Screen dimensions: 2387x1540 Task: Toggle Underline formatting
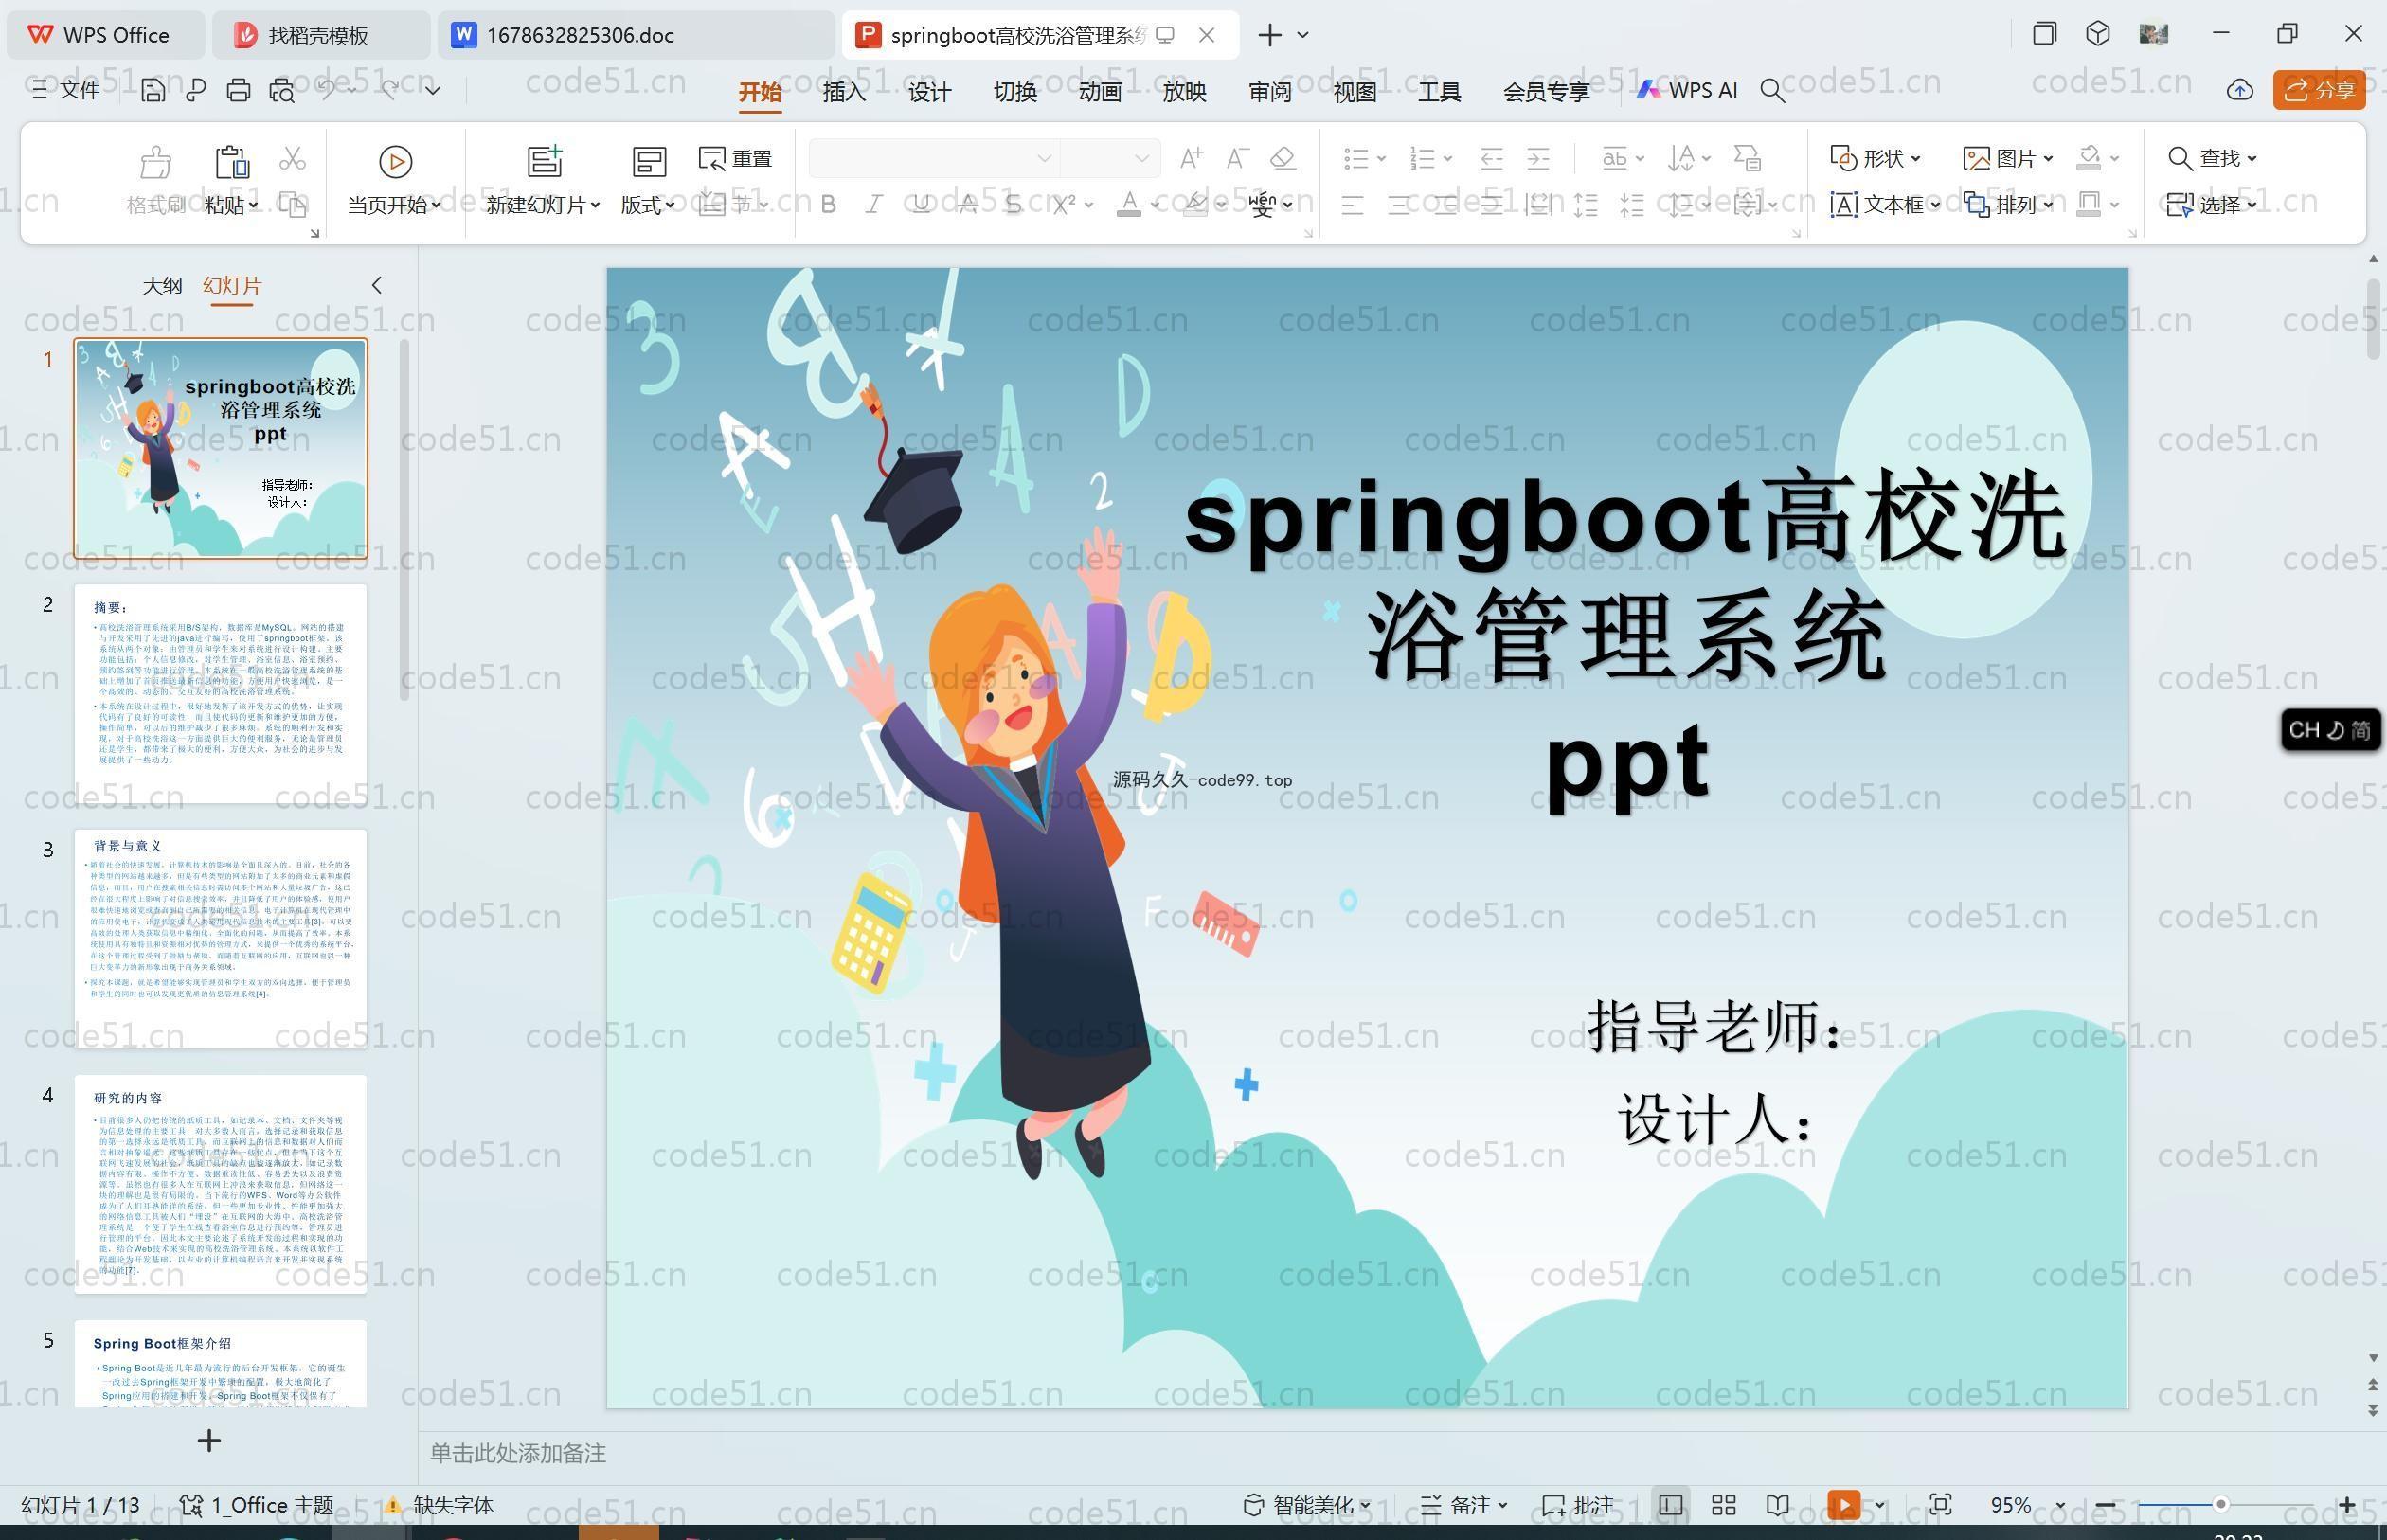click(x=921, y=205)
